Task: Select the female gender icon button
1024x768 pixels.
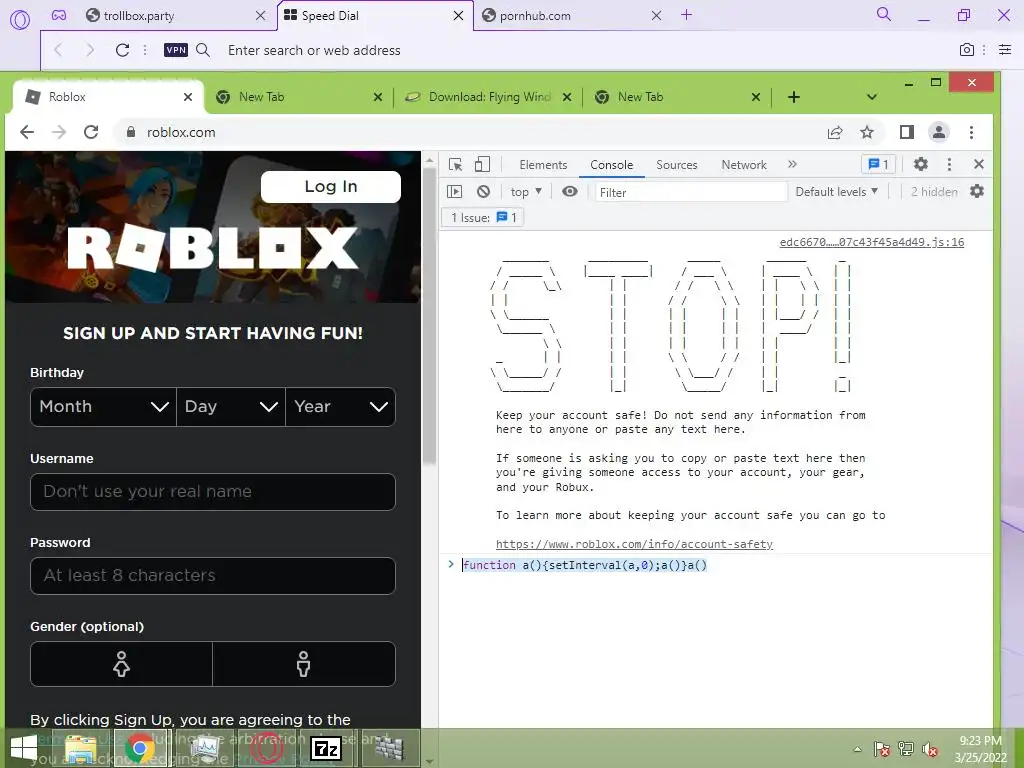Action: (x=121, y=664)
